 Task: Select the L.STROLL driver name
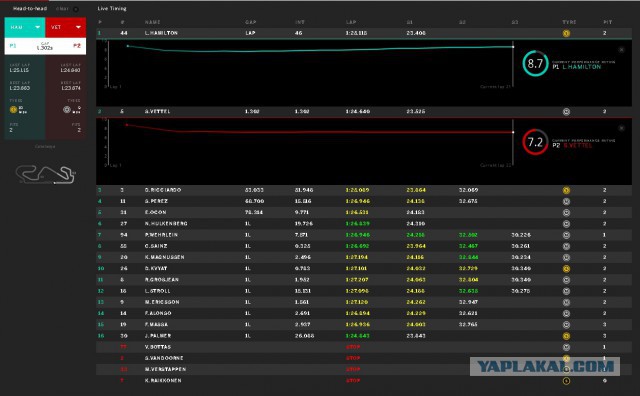(158, 291)
